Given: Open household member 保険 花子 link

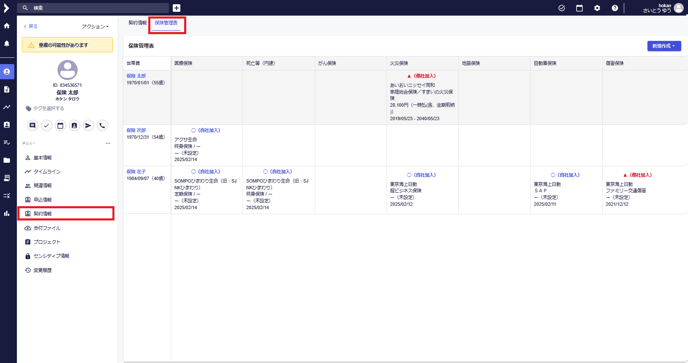Looking at the screenshot, I should 136,172.
